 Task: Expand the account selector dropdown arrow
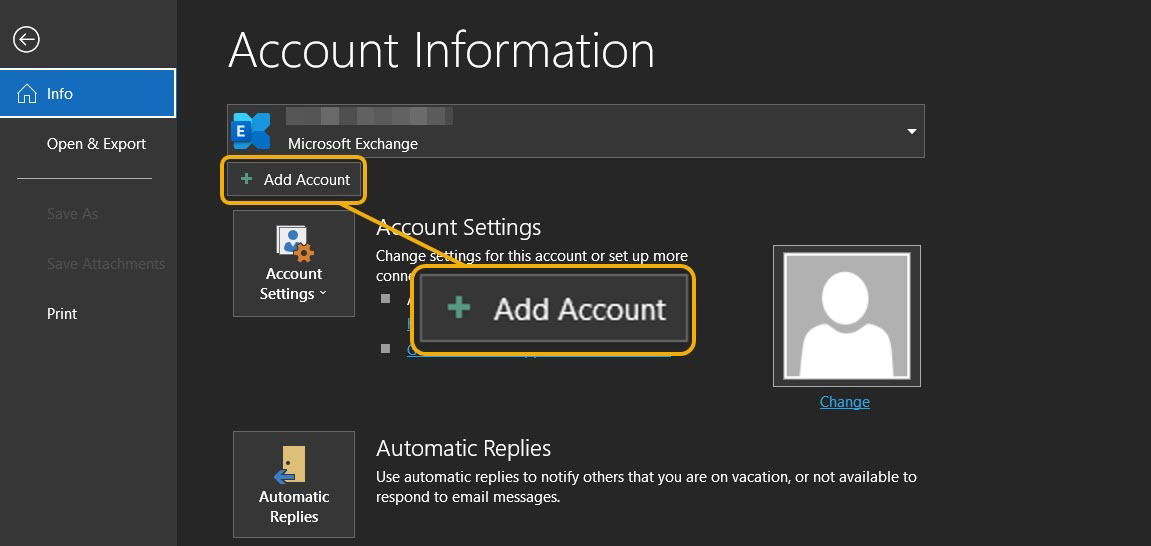[912, 131]
